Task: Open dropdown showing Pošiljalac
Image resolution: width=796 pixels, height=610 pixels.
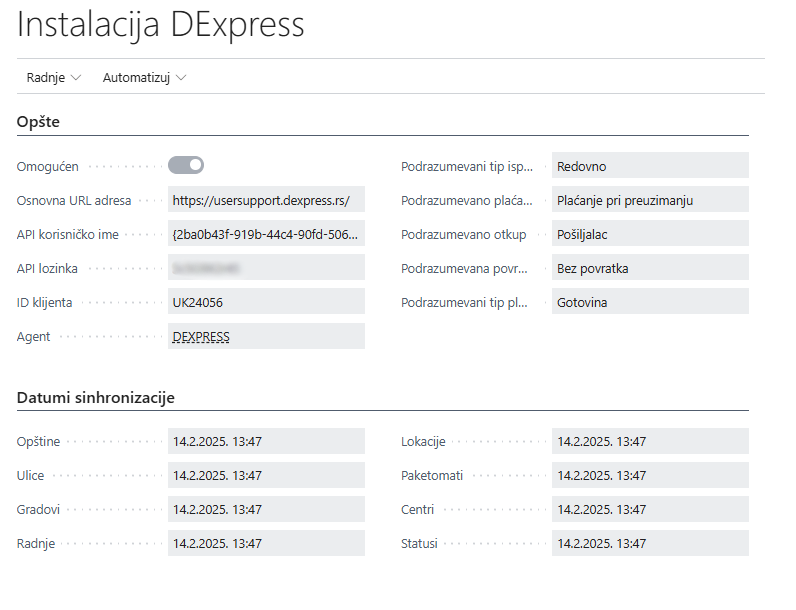Action: [650, 234]
